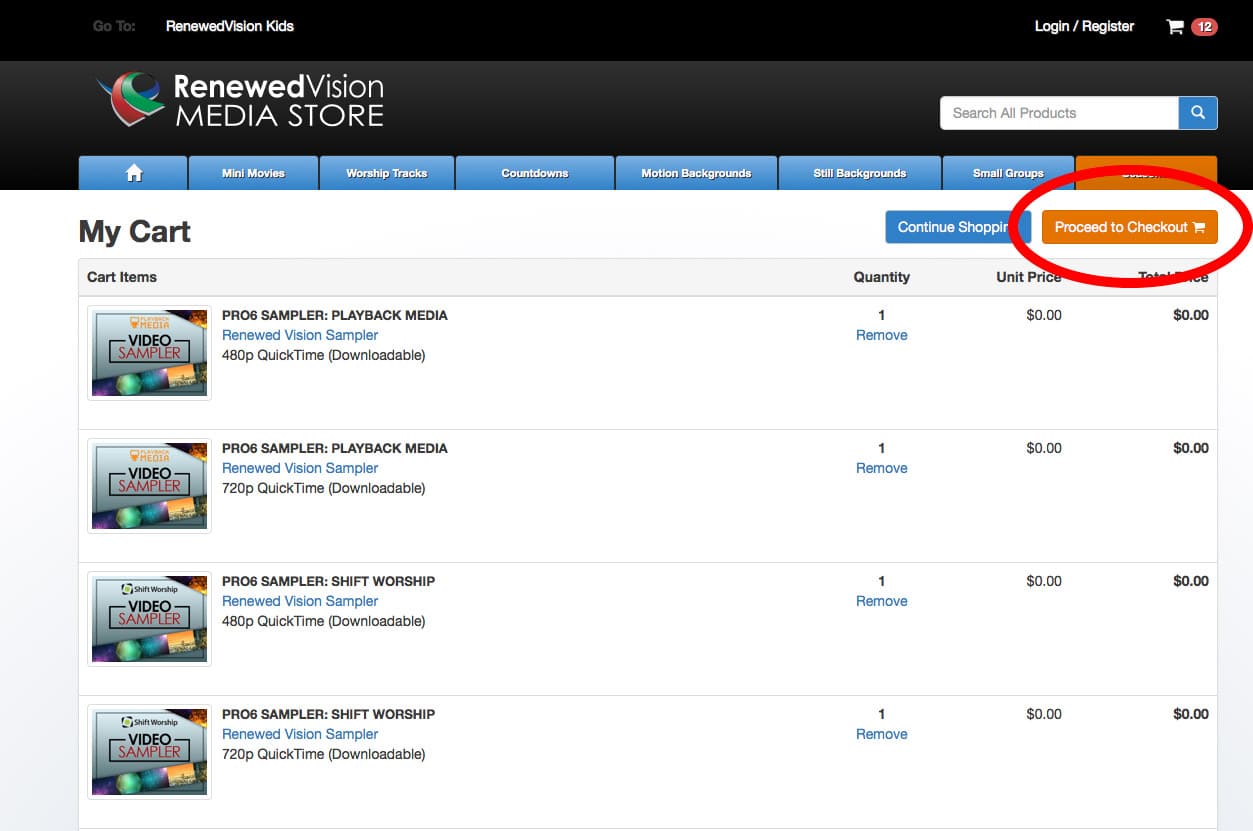Screen dimensions: 1253x831
Task: Remove Shift Worship 480p QuickTime item
Action: (x=882, y=601)
